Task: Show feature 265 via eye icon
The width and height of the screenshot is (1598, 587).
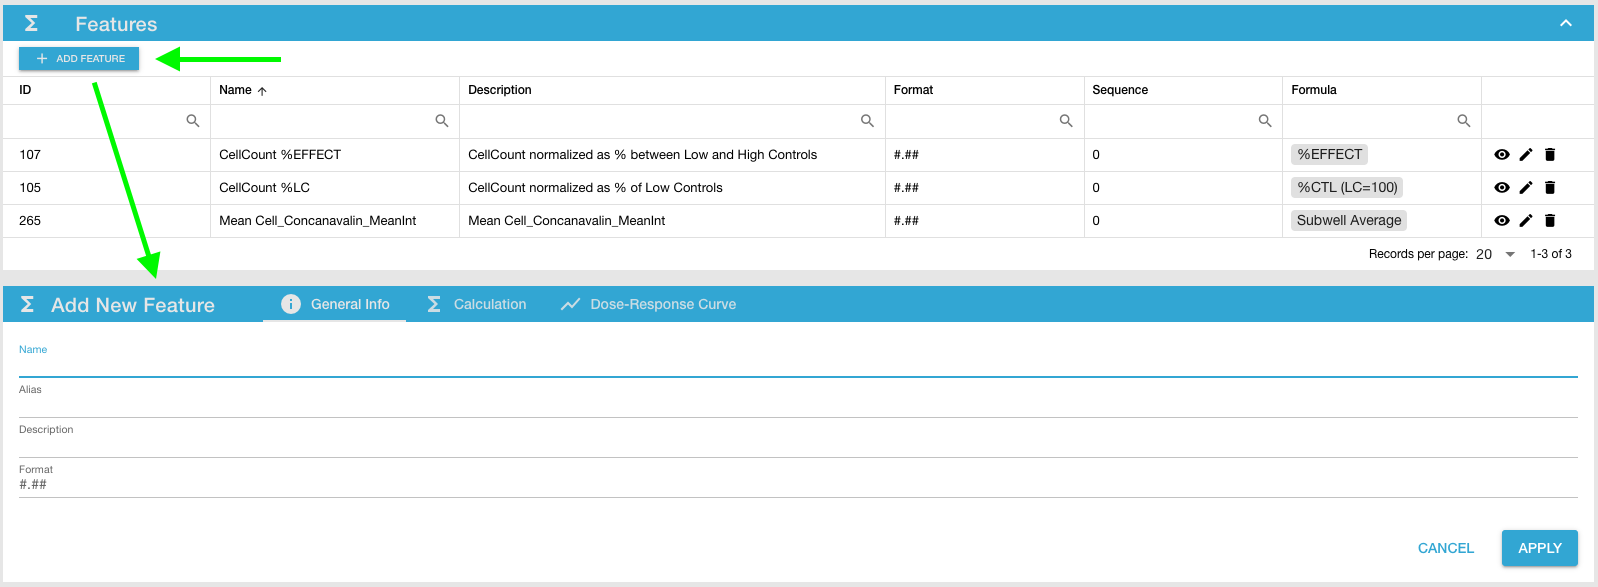Action: tap(1501, 221)
